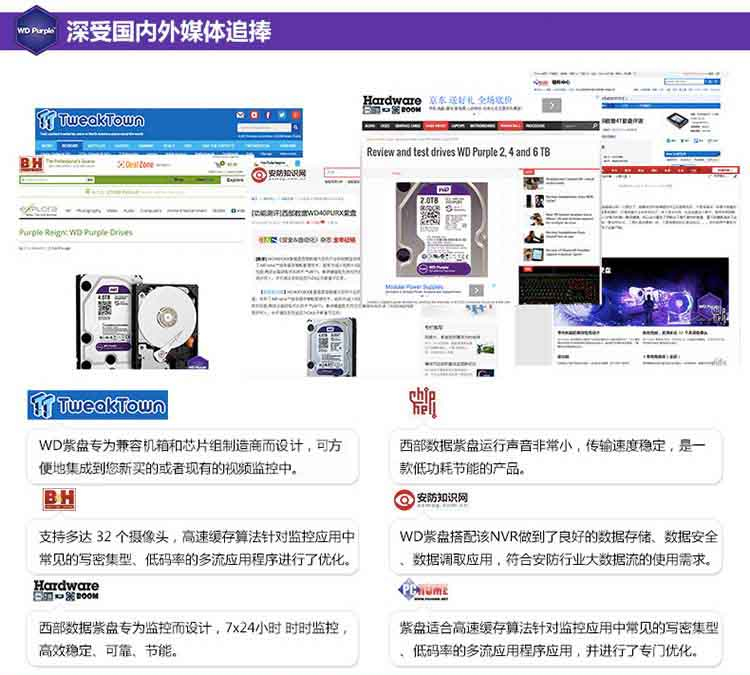
Task: Click the Chiphell logo above its quote
Action: coord(422,402)
